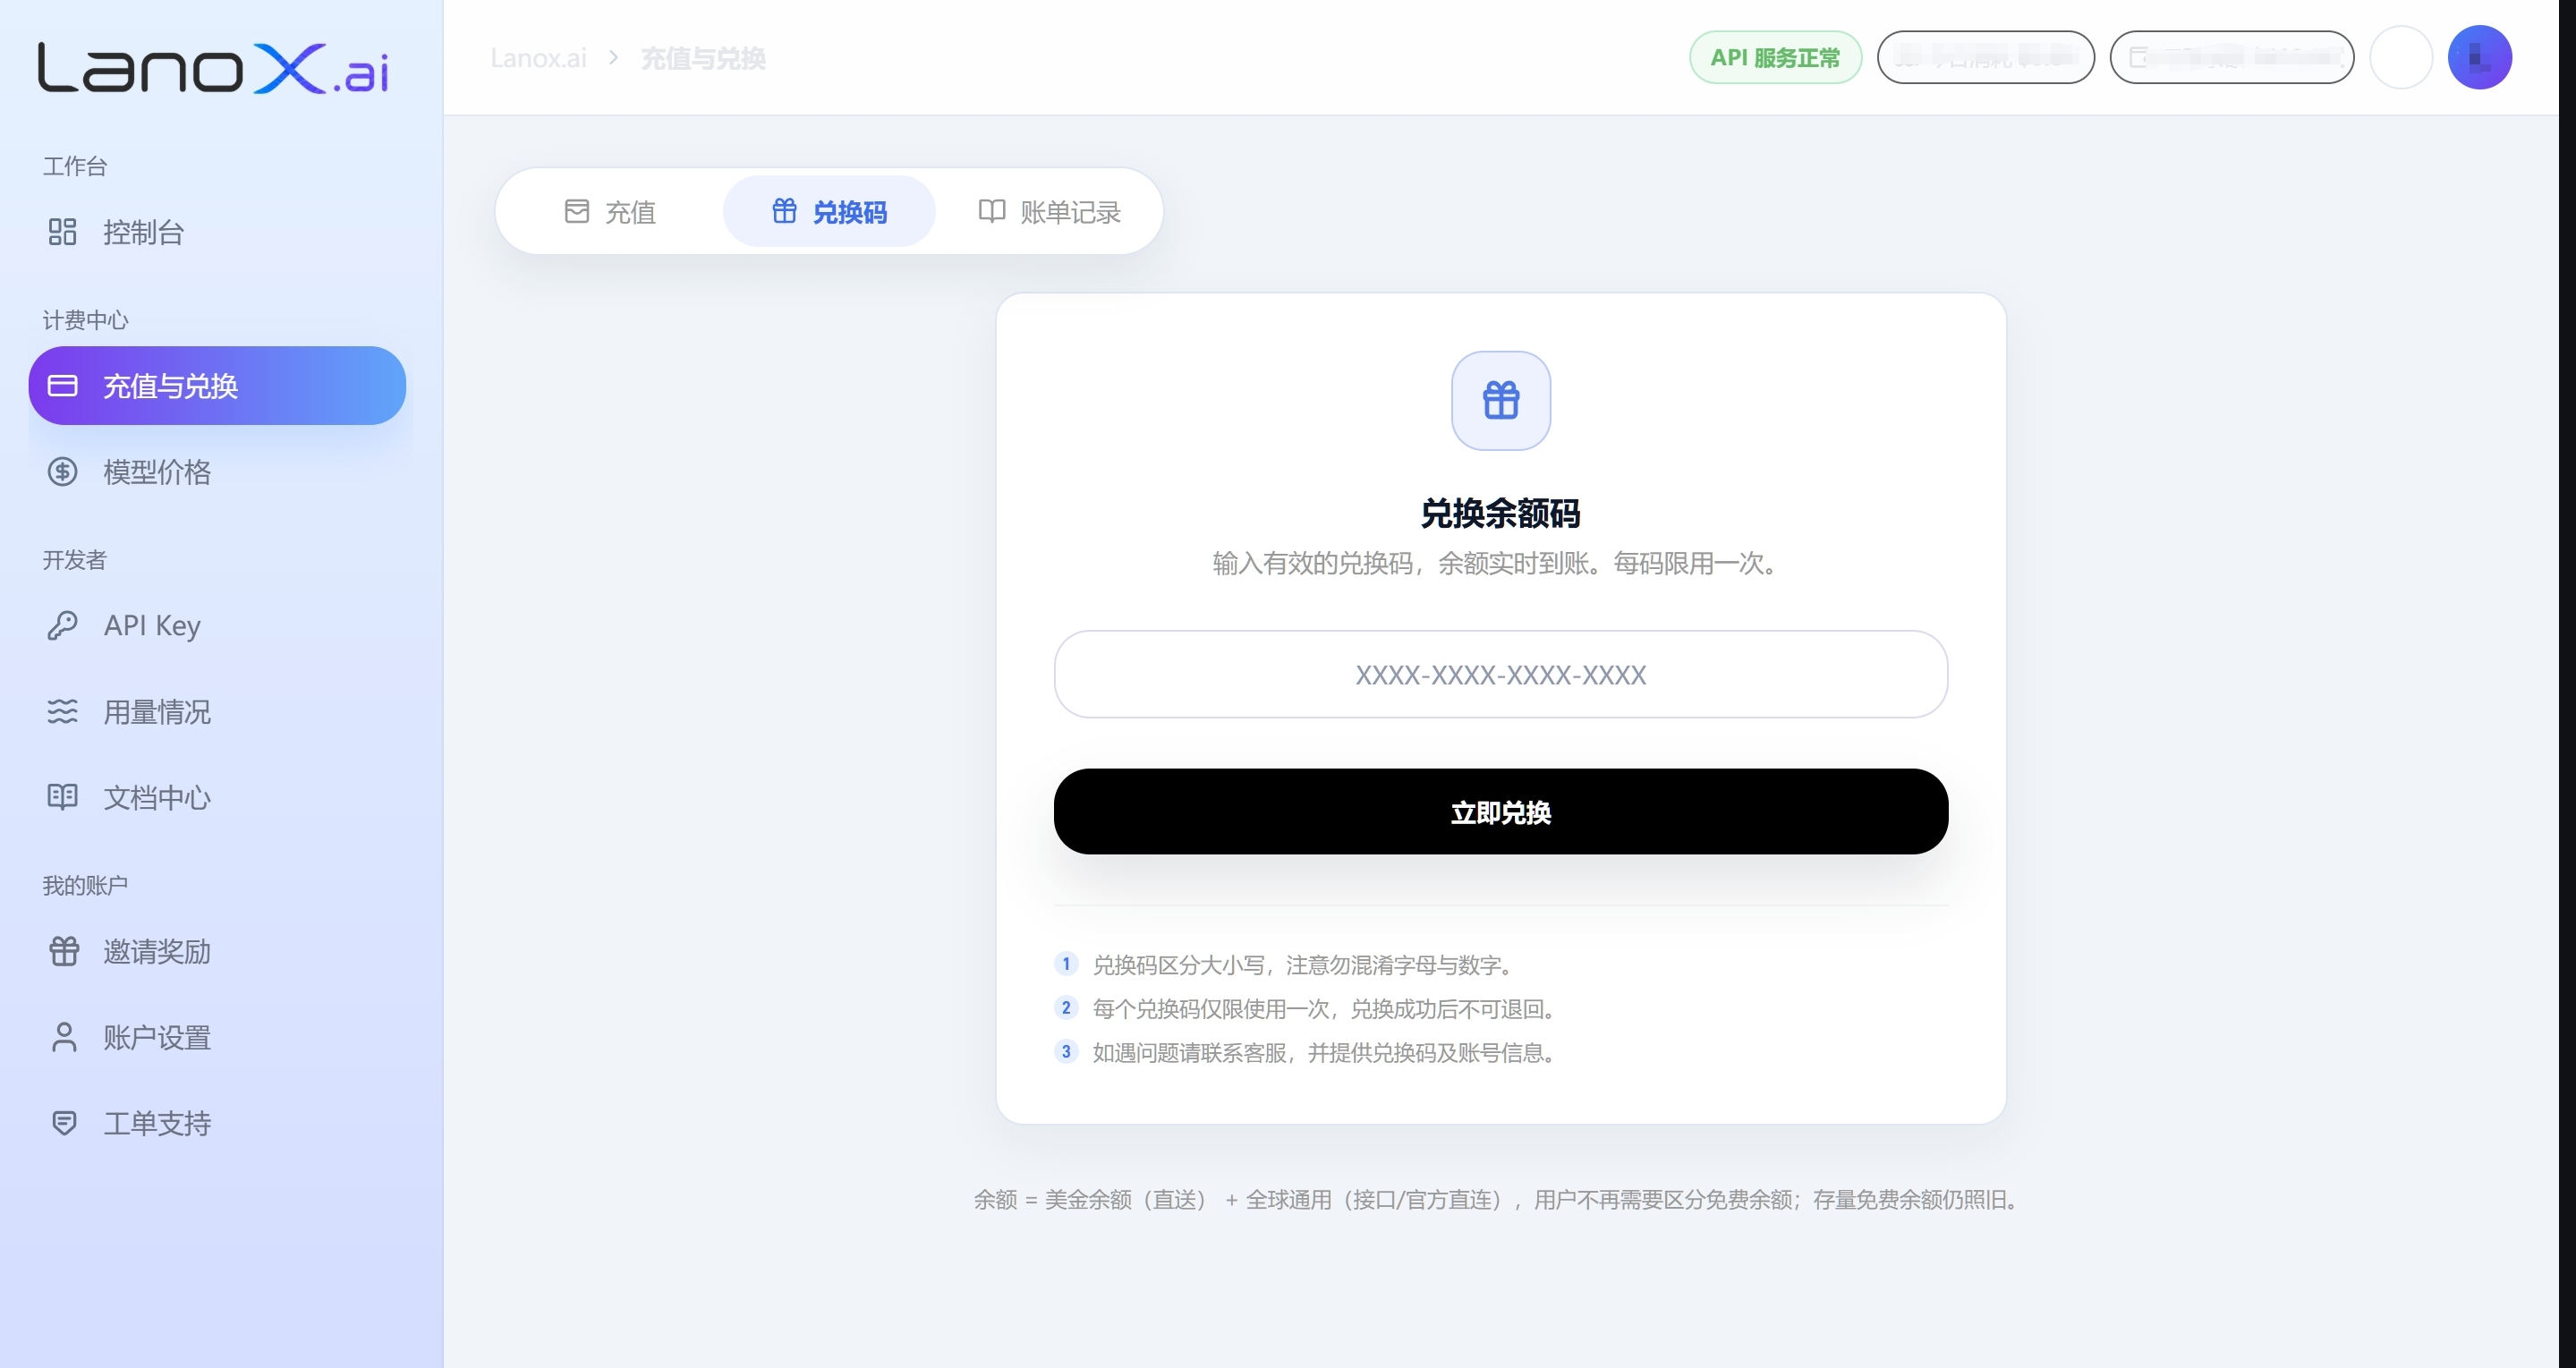
Task: Open 文档中心 in the sidebar
Action: point(217,797)
